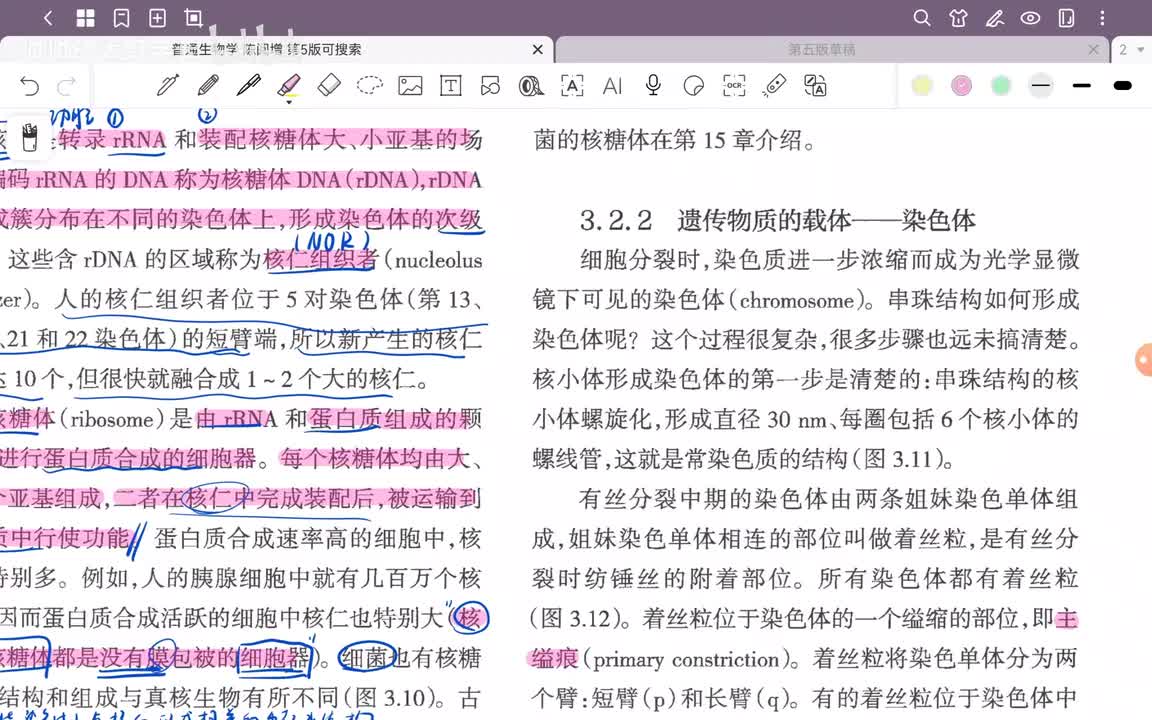The width and height of the screenshot is (1152, 720).
Task: Select the shapes tool
Action: [x=490, y=86]
